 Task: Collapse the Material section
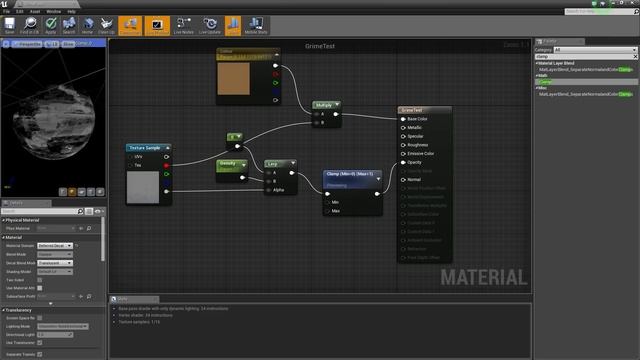(3, 237)
